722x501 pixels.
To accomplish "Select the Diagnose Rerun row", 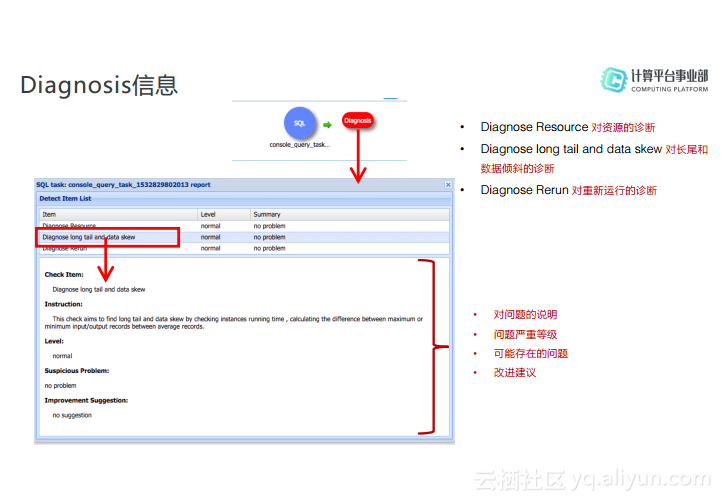I will (x=245, y=248).
